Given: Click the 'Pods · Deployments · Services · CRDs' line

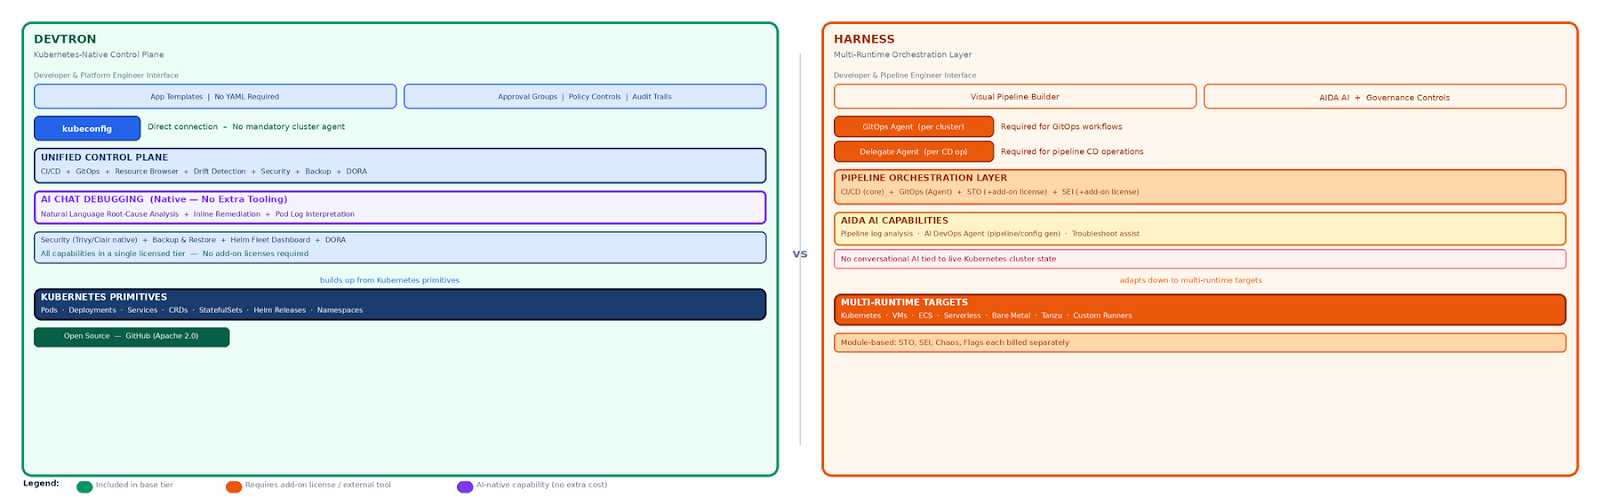Looking at the screenshot, I should tap(202, 310).
